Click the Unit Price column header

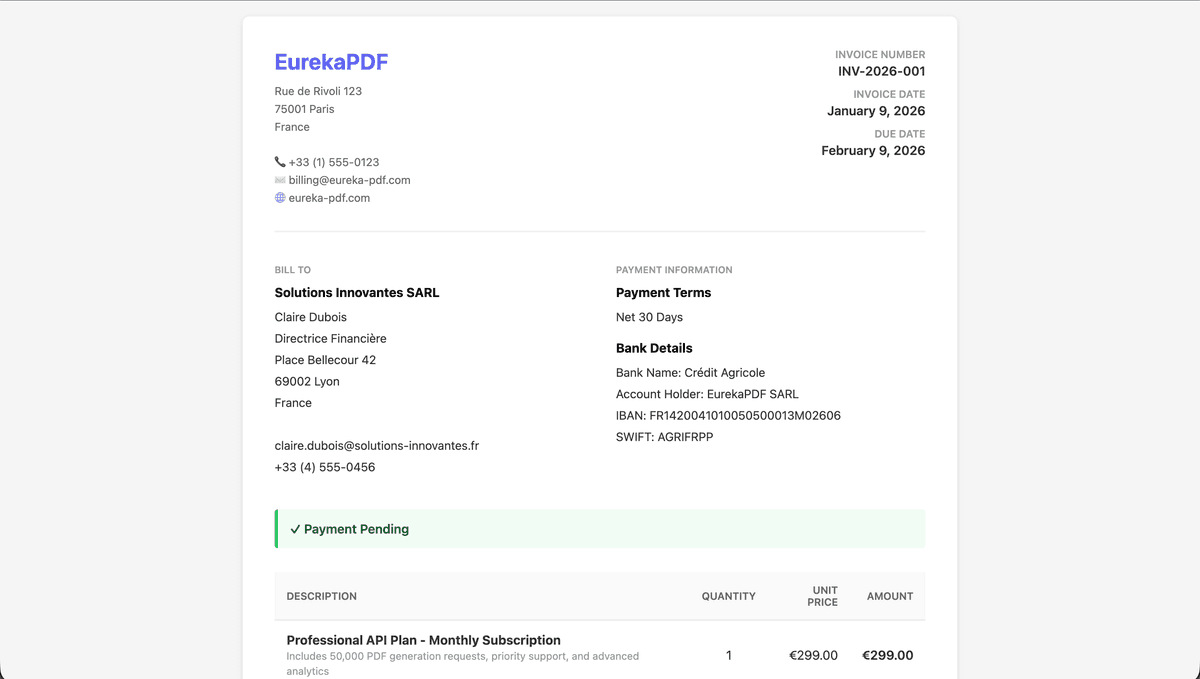click(x=824, y=596)
